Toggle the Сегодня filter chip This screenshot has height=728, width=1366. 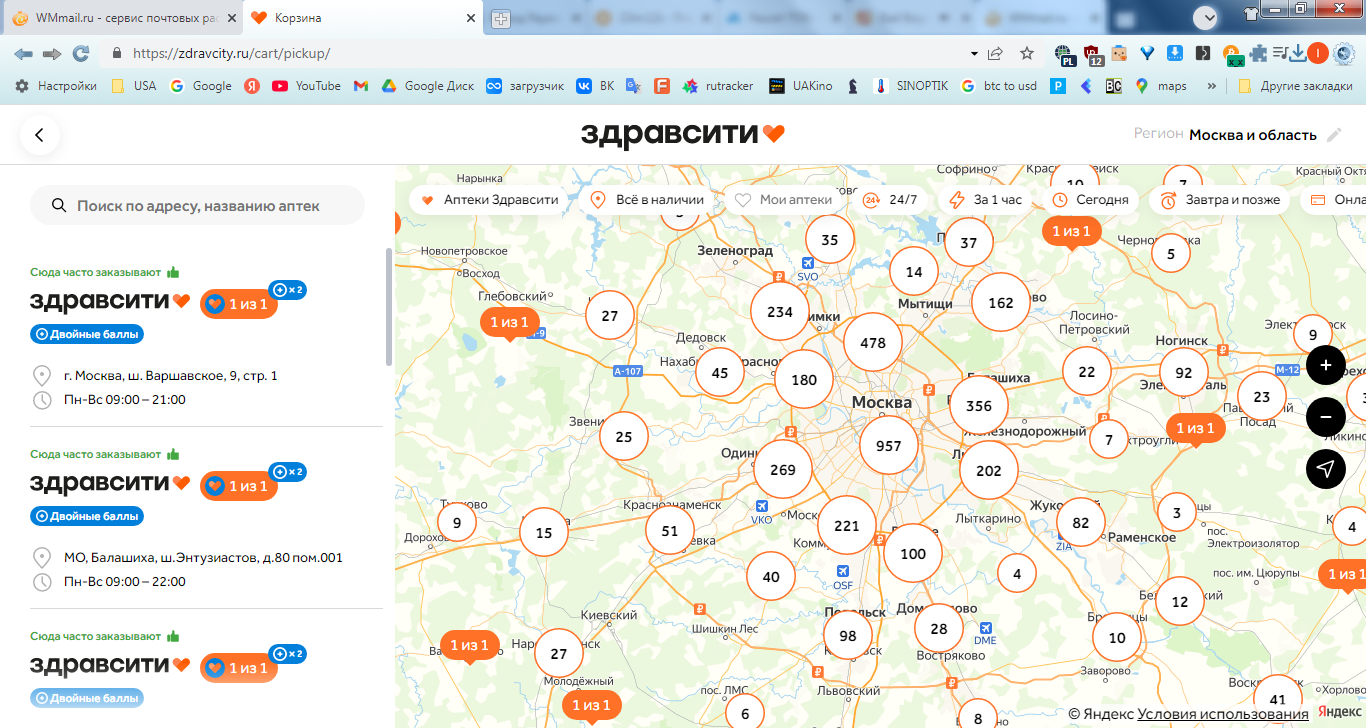pos(1090,200)
